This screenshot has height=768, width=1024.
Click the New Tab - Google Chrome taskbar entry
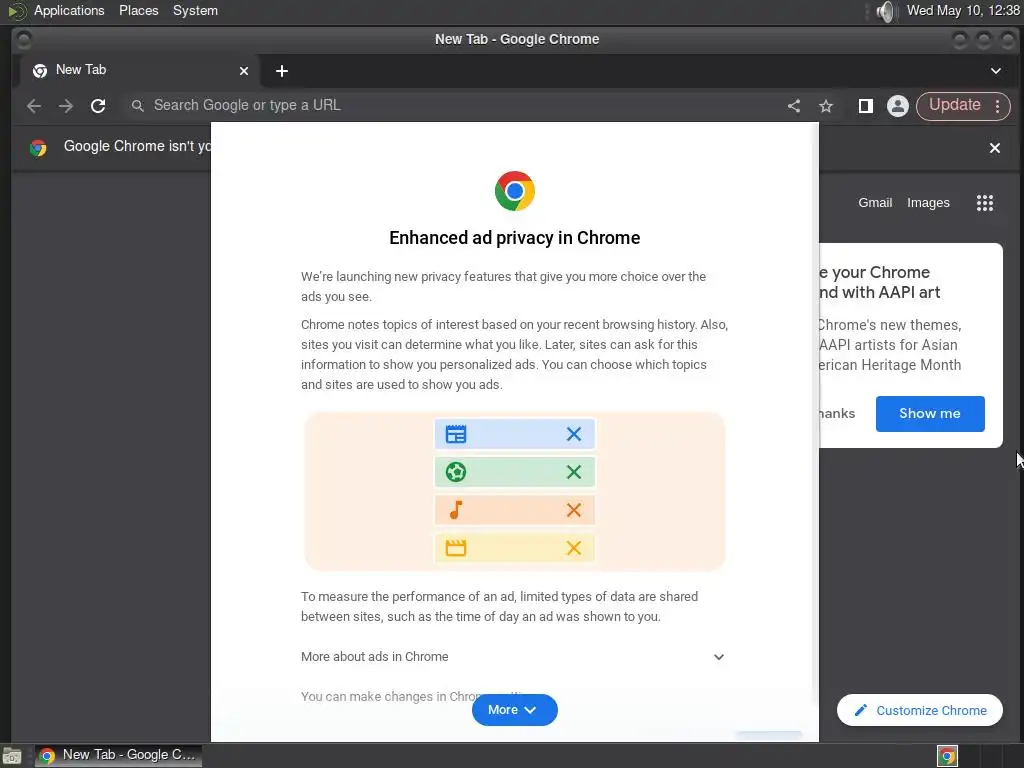click(x=118, y=756)
